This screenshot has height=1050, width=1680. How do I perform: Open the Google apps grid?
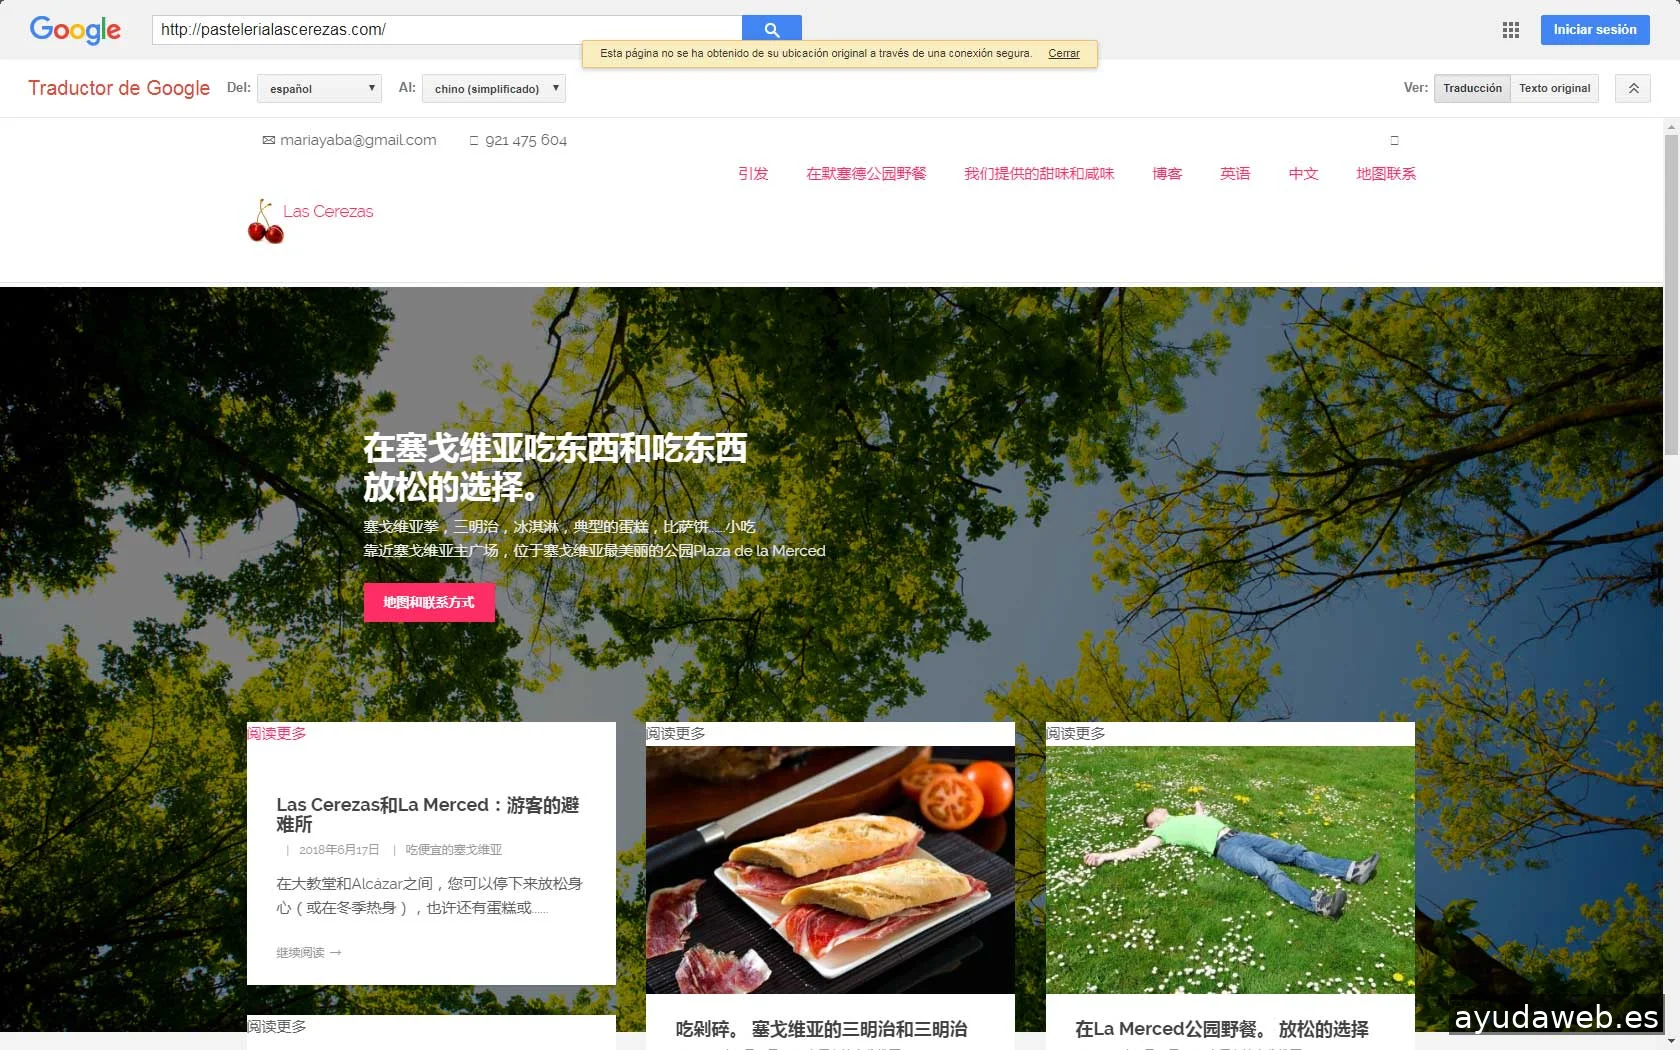(x=1510, y=30)
